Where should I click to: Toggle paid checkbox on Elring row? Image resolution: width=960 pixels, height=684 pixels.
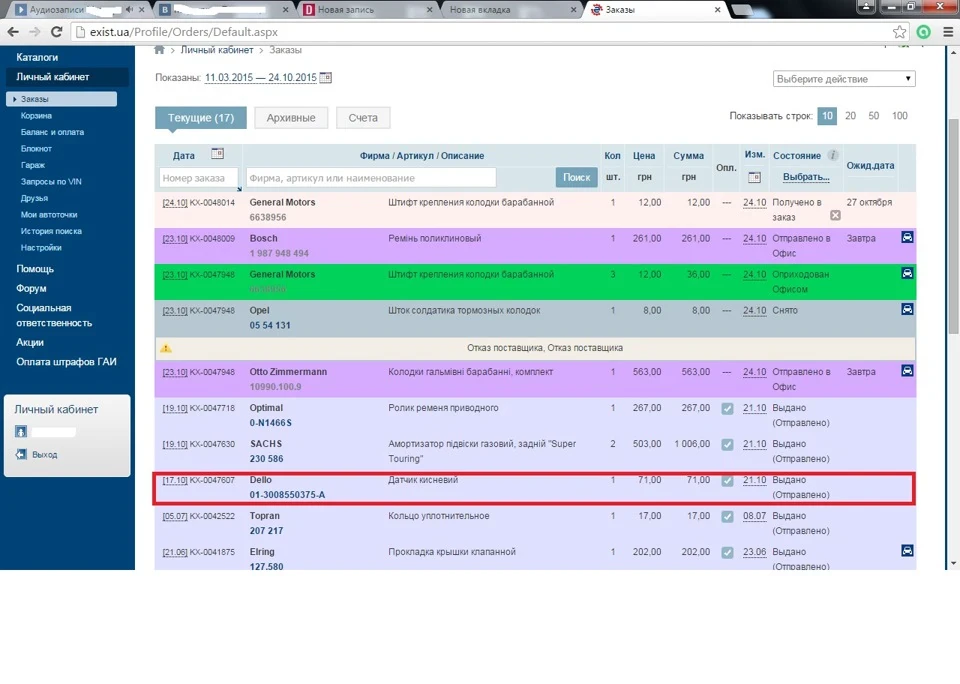[x=727, y=552]
